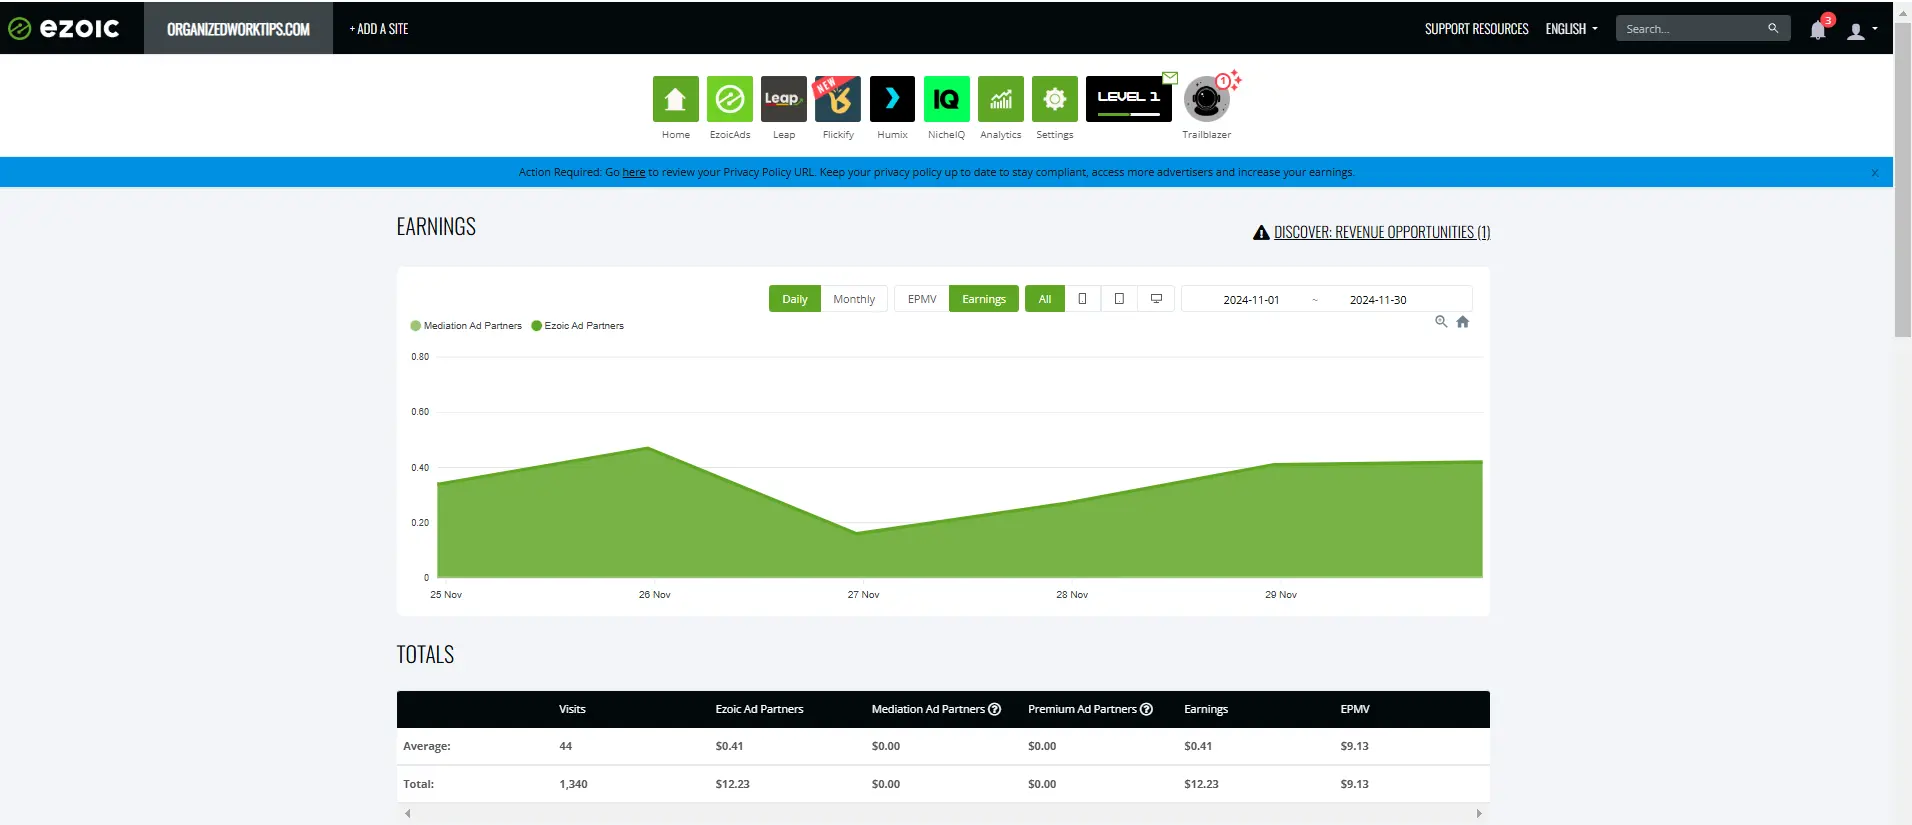Filter by tablet device icon
This screenshot has width=1912, height=825.
point(1119,299)
